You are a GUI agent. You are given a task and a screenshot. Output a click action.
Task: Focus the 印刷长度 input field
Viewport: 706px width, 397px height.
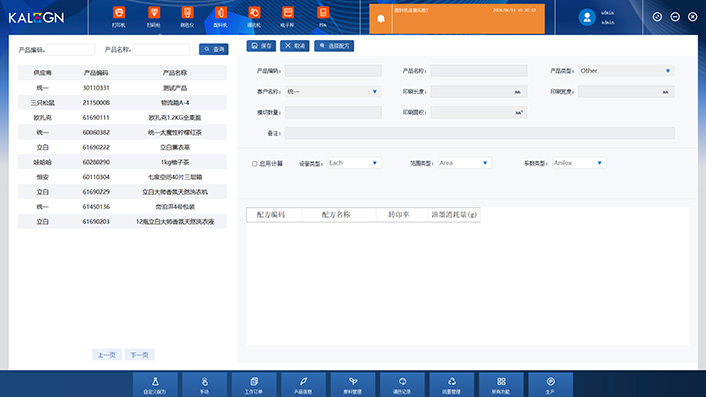(479, 91)
